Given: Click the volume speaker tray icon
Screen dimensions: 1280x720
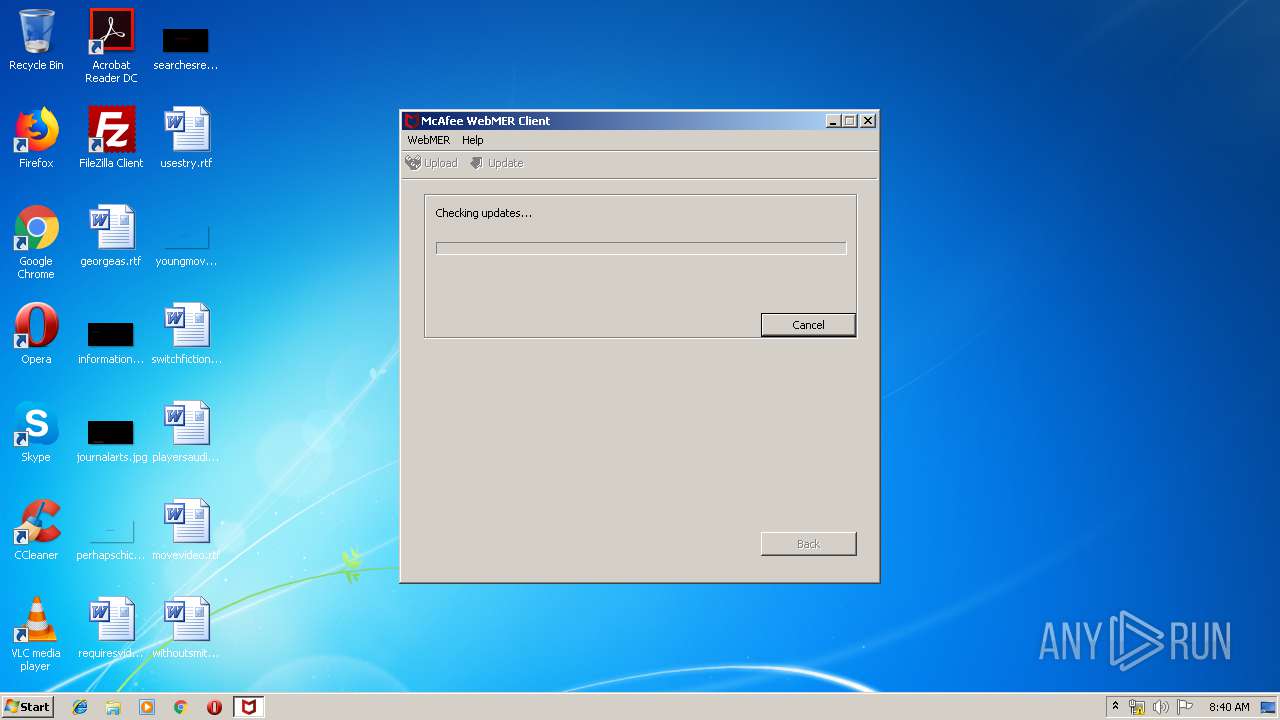Looking at the screenshot, I should (x=1161, y=707).
